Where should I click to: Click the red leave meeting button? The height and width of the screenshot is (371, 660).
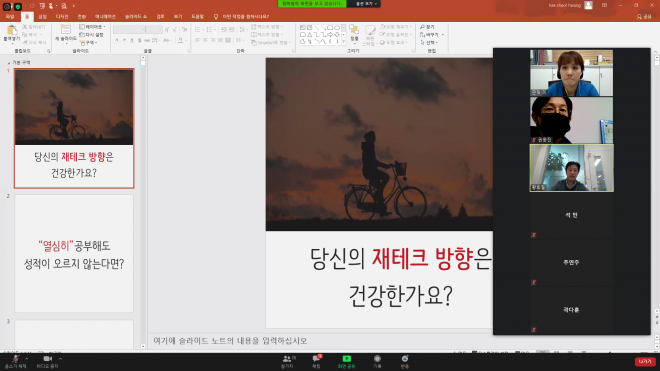[x=645, y=361]
